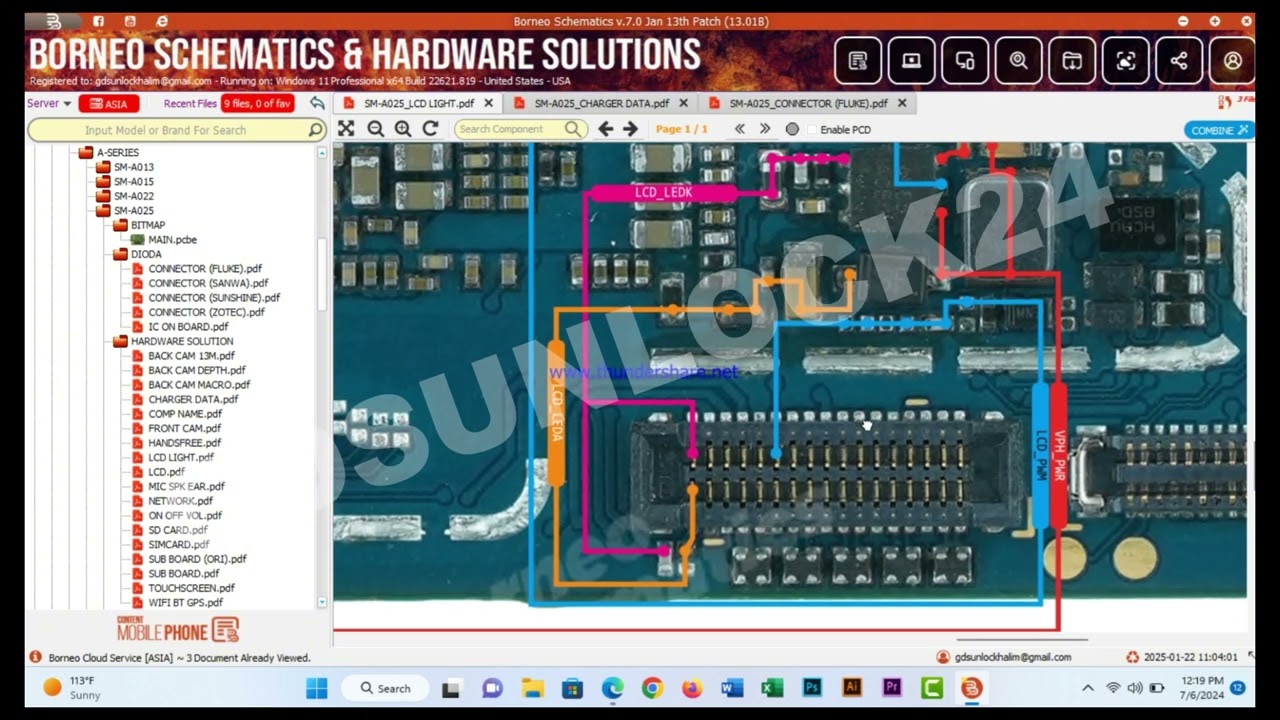Open Windows Start menu
This screenshot has width=1280, height=720.
(x=316, y=688)
